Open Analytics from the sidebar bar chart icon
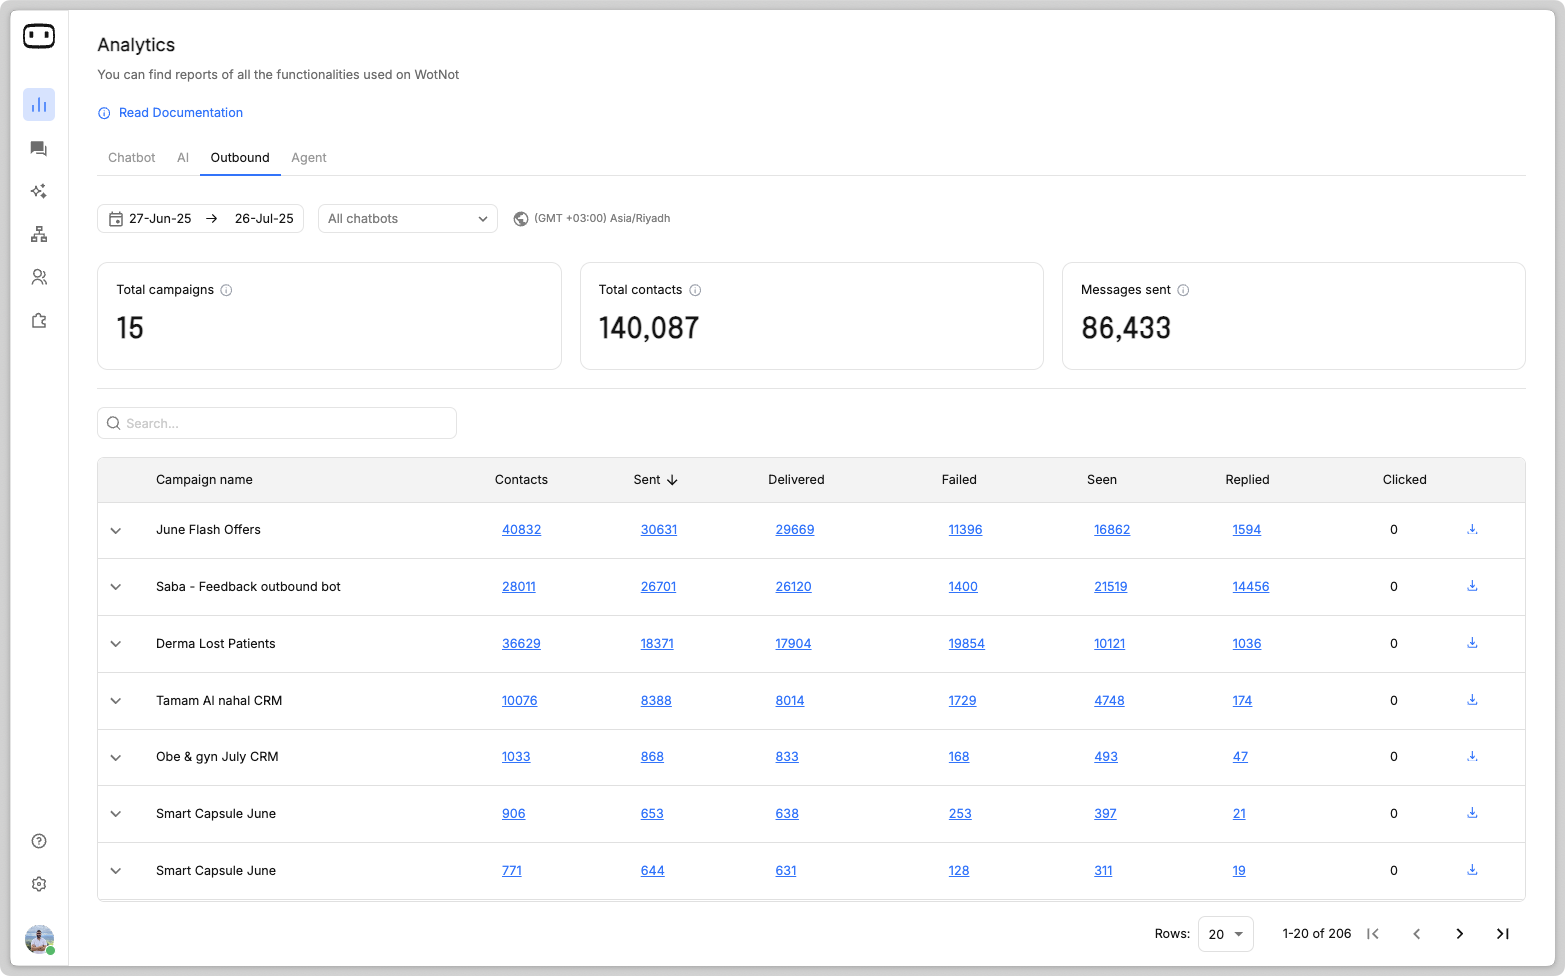 39,105
